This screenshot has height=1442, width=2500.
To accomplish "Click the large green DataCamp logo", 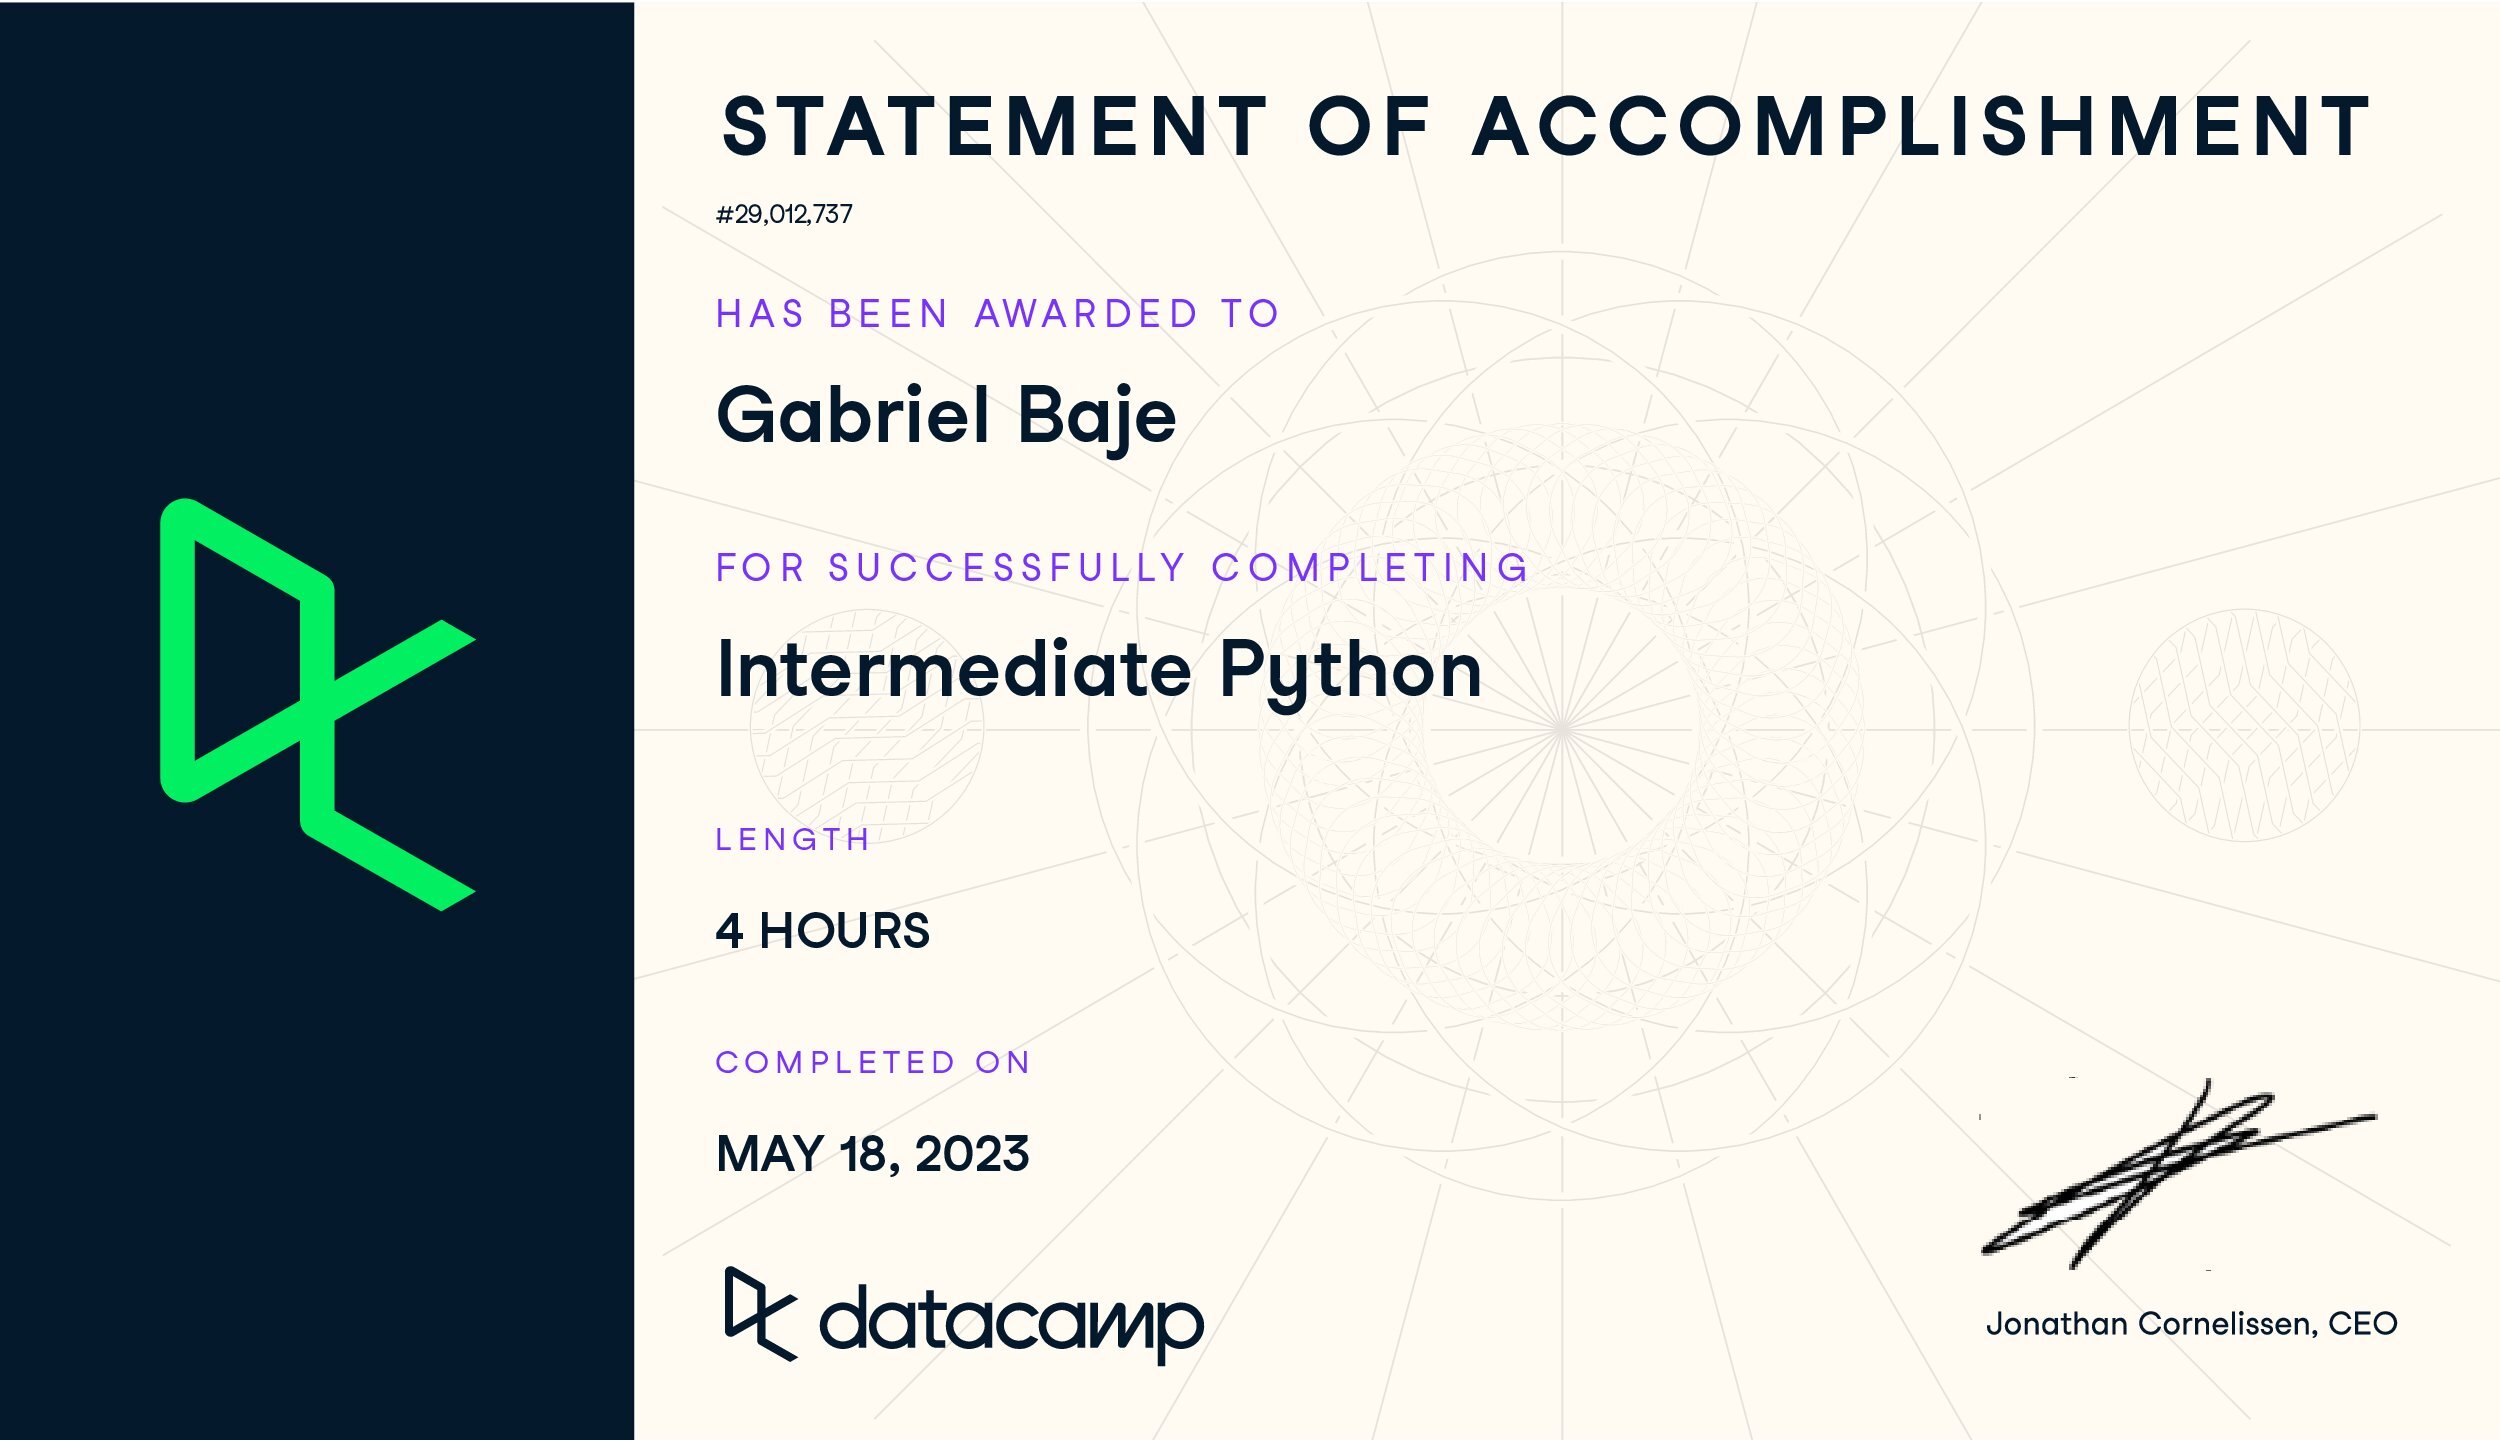I will [x=318, y=705].
